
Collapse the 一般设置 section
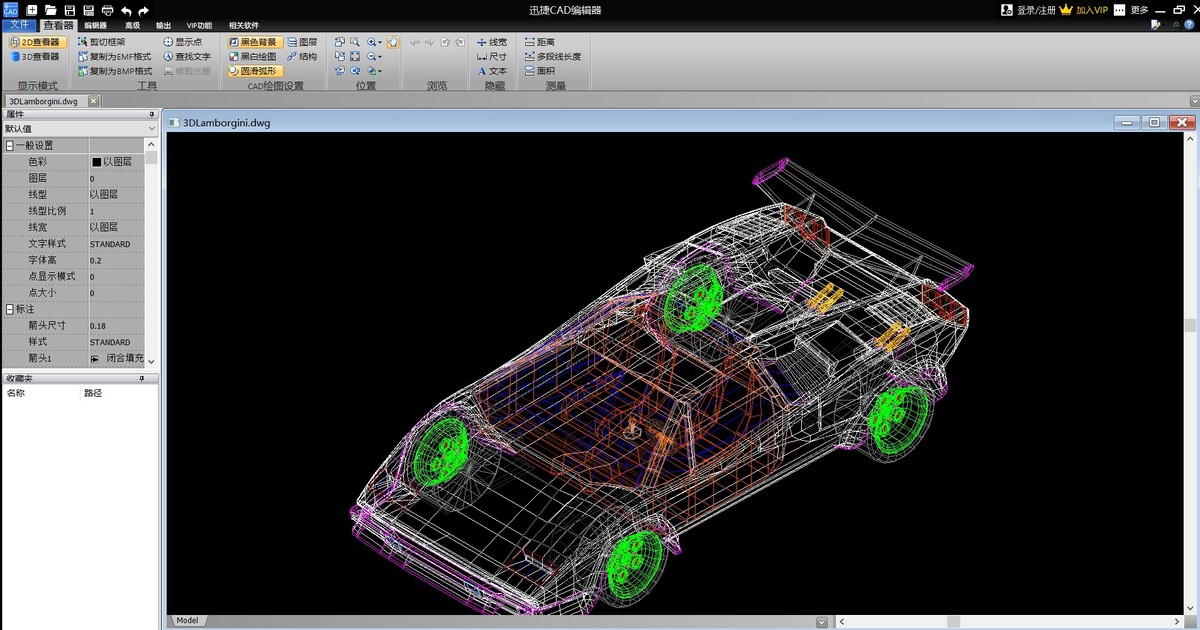pos(10,146)
